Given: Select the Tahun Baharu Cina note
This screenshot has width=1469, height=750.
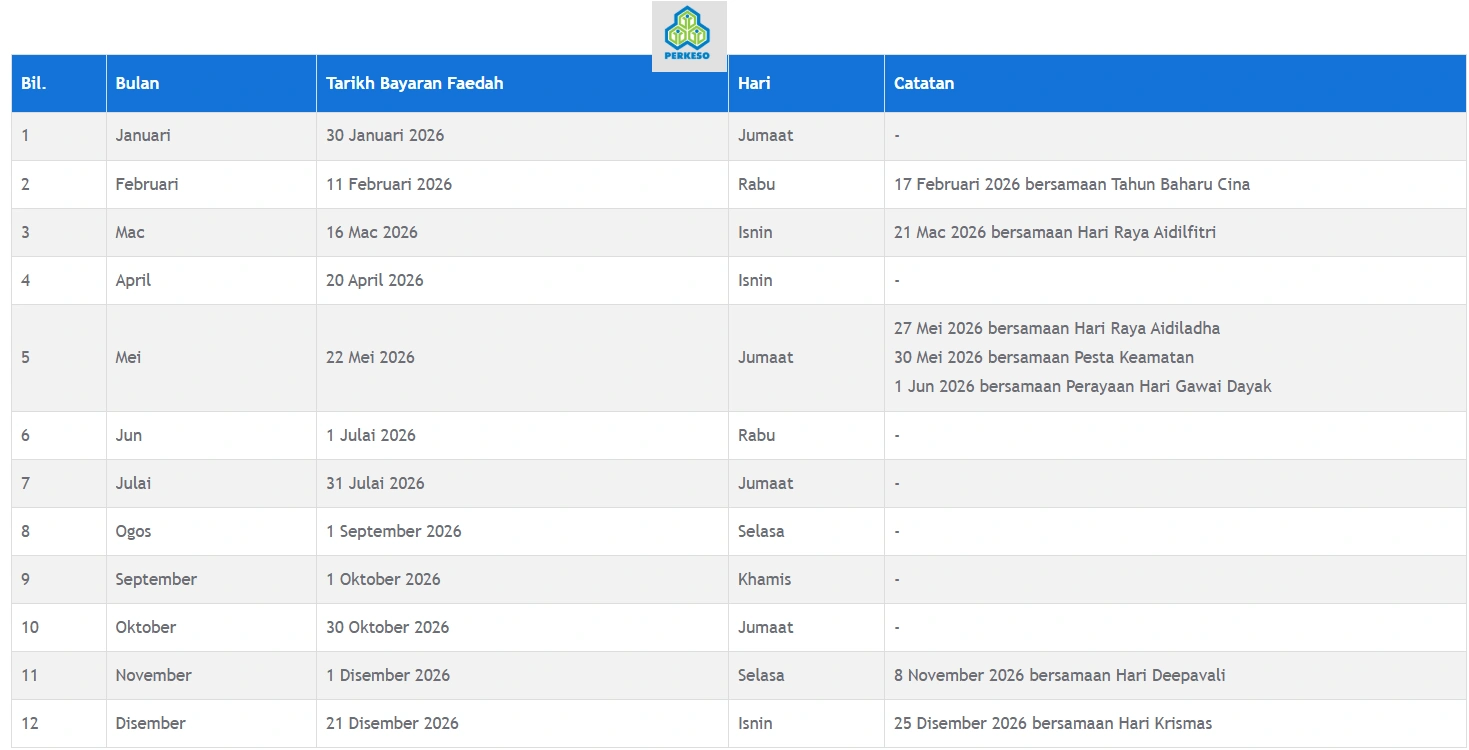Looking at the screenshot, I should click(1071, 184).
